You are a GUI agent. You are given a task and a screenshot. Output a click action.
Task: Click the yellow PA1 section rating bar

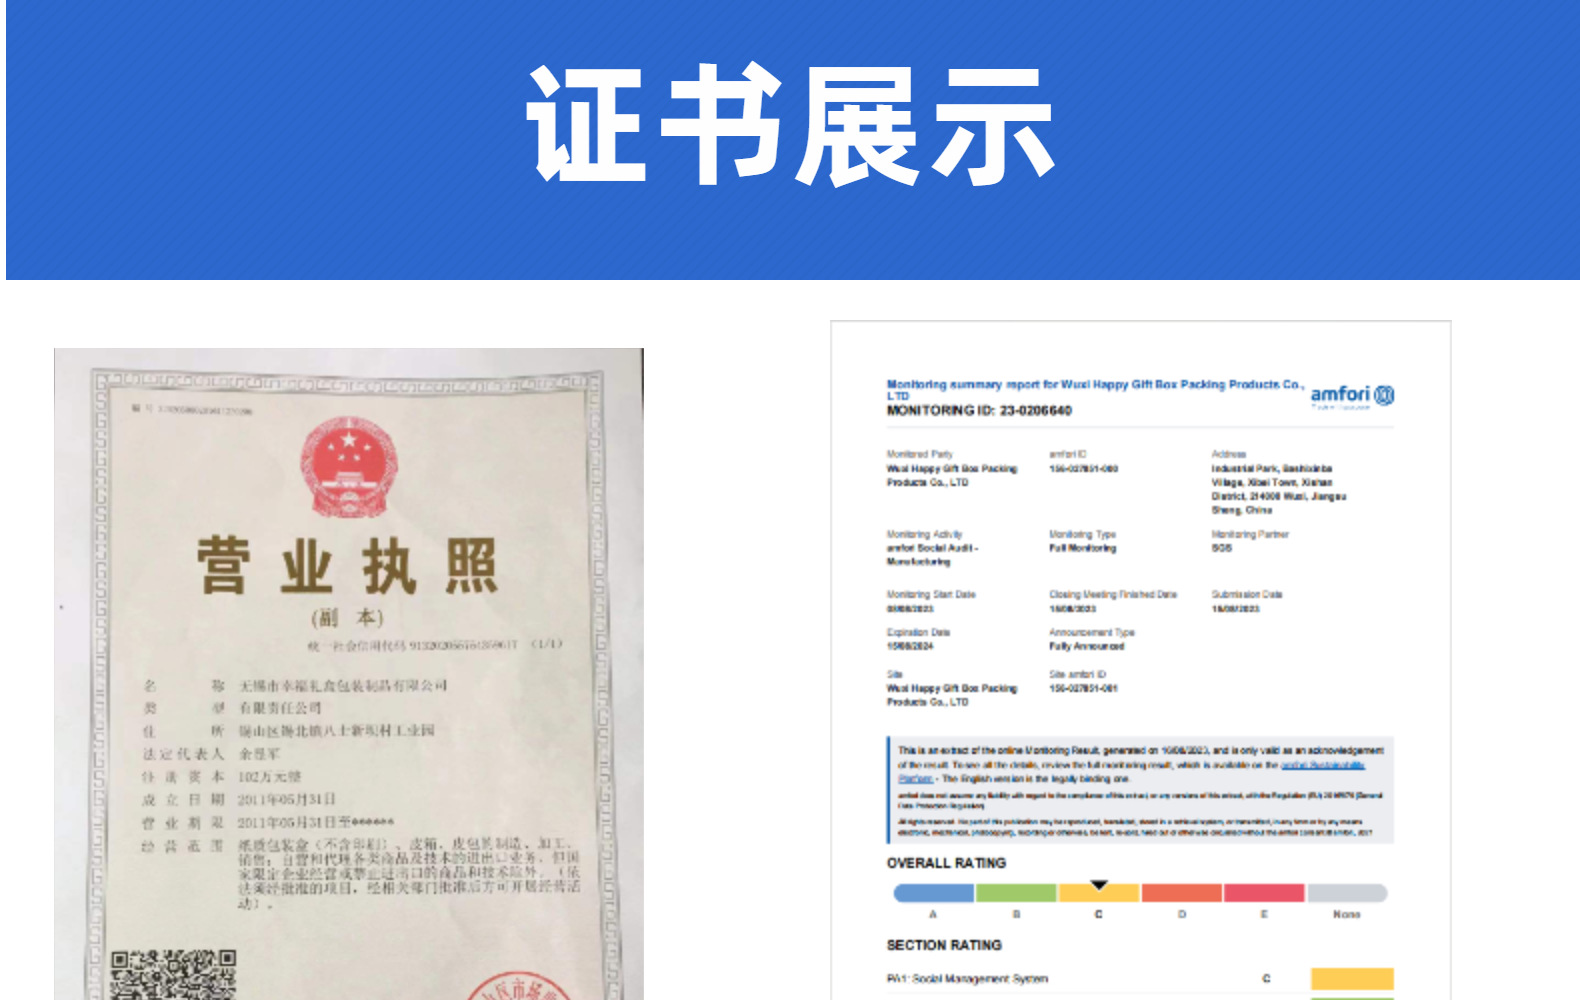tap(1352, 978)
